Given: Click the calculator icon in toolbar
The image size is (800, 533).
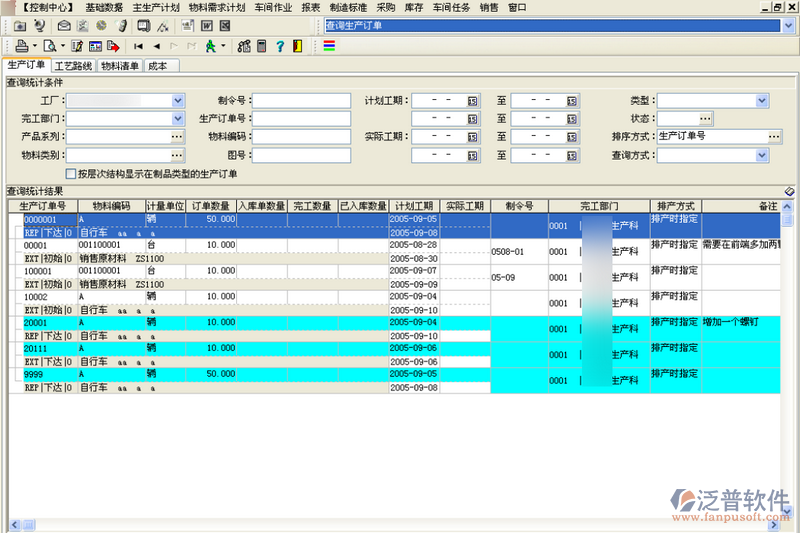Looking at the screenshot, I should [x=262, y=46].
